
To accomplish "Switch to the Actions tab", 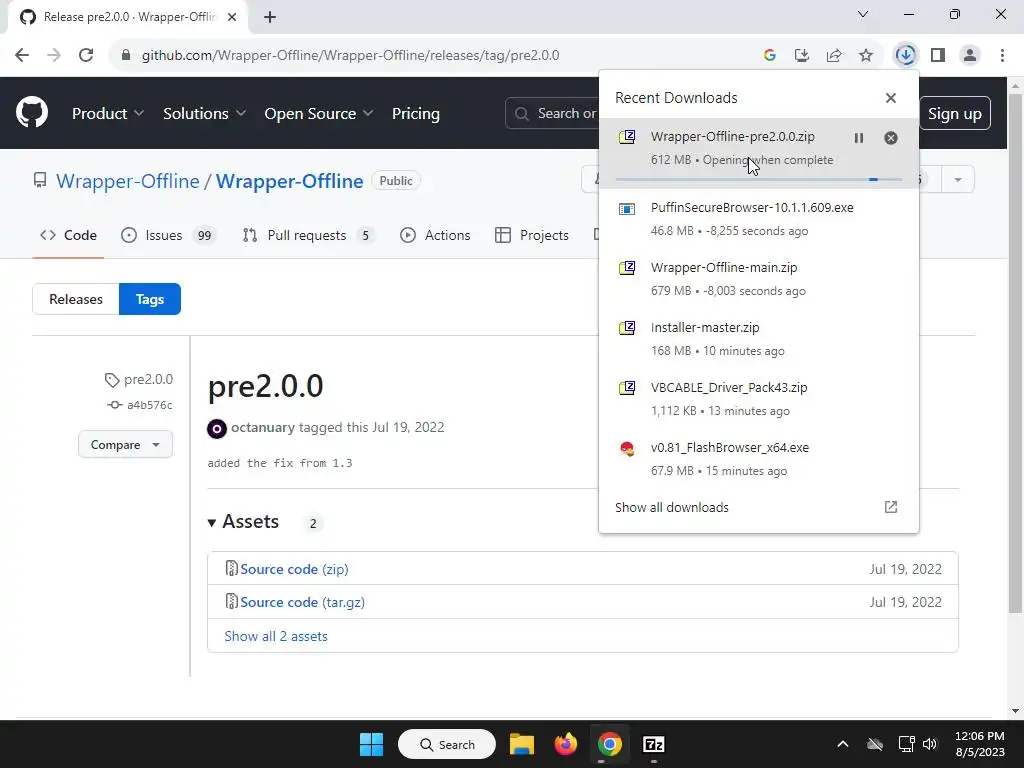I will click(435, 235).
